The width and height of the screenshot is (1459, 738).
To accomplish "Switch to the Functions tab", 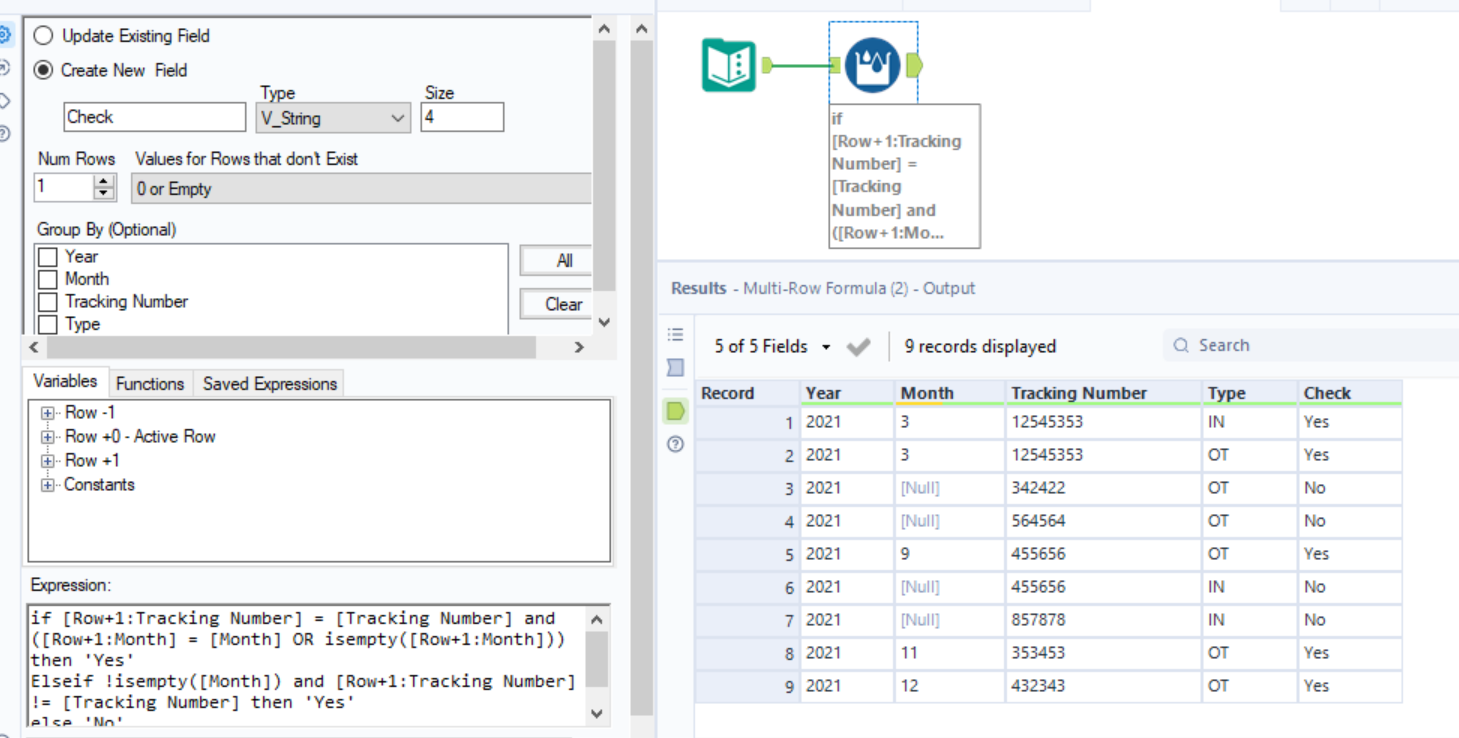I will (x=149, y=383).
